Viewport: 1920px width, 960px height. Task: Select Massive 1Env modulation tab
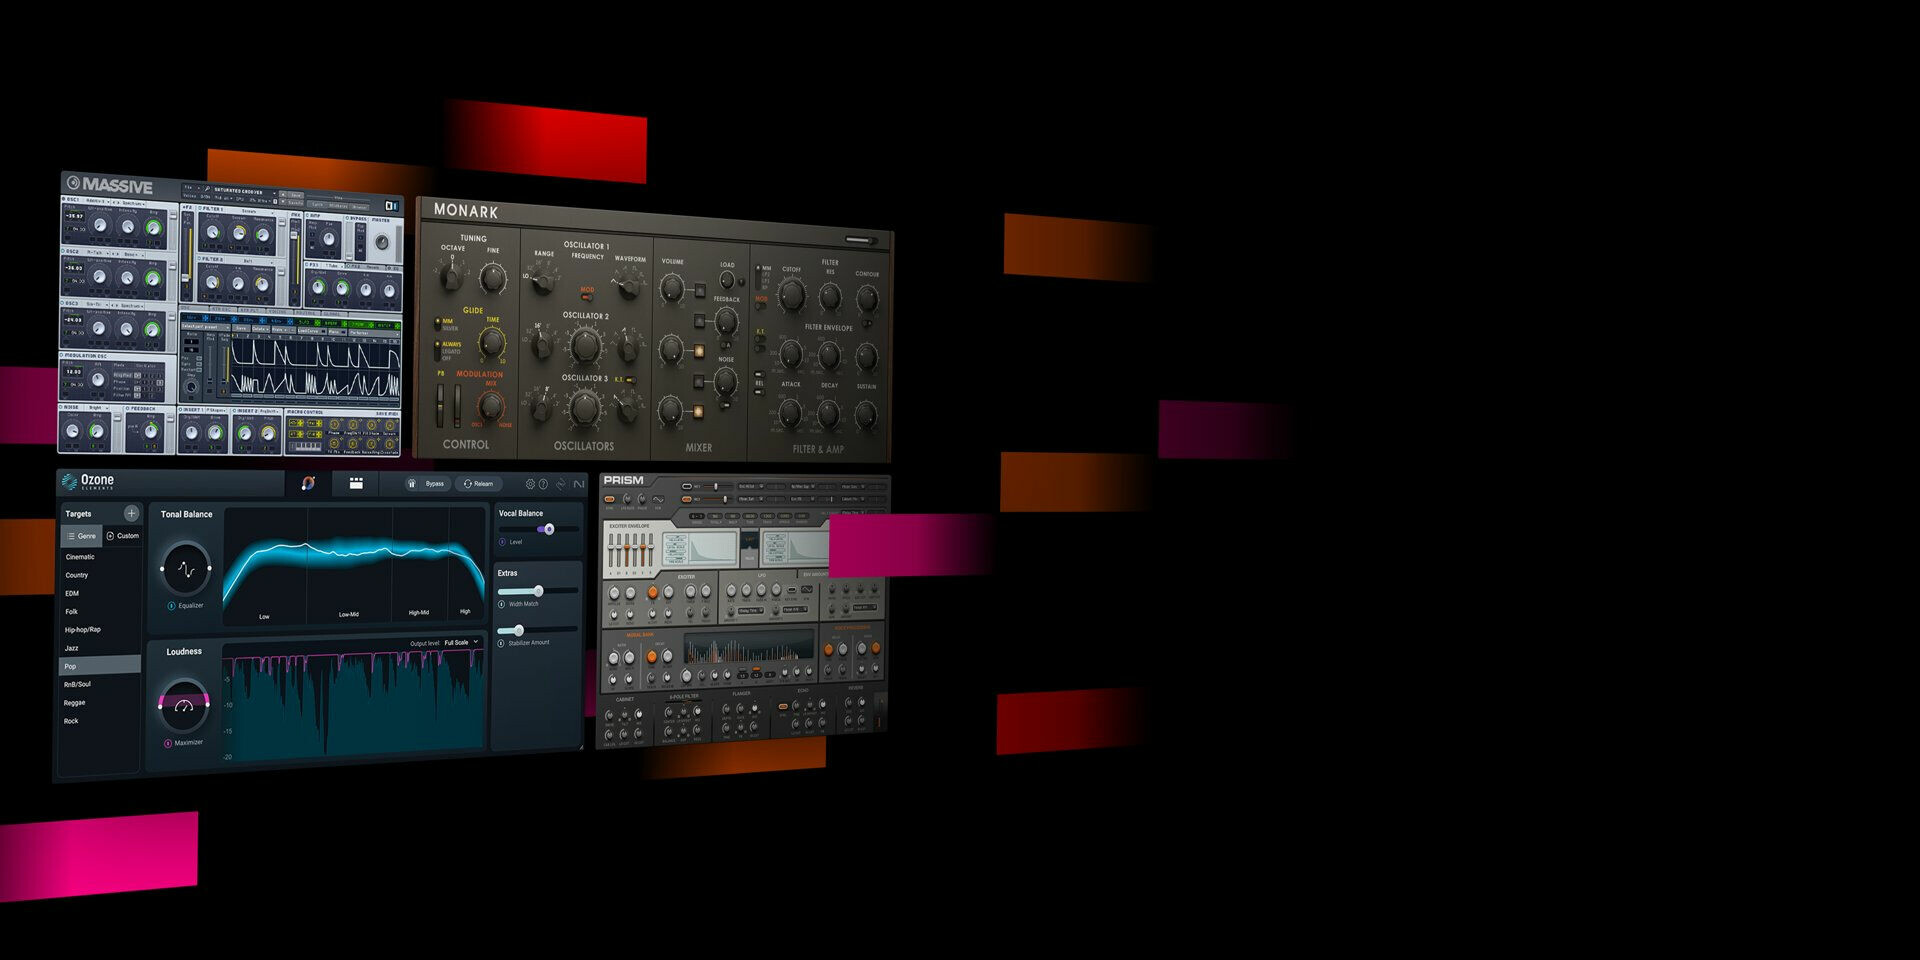click(195, 318)
